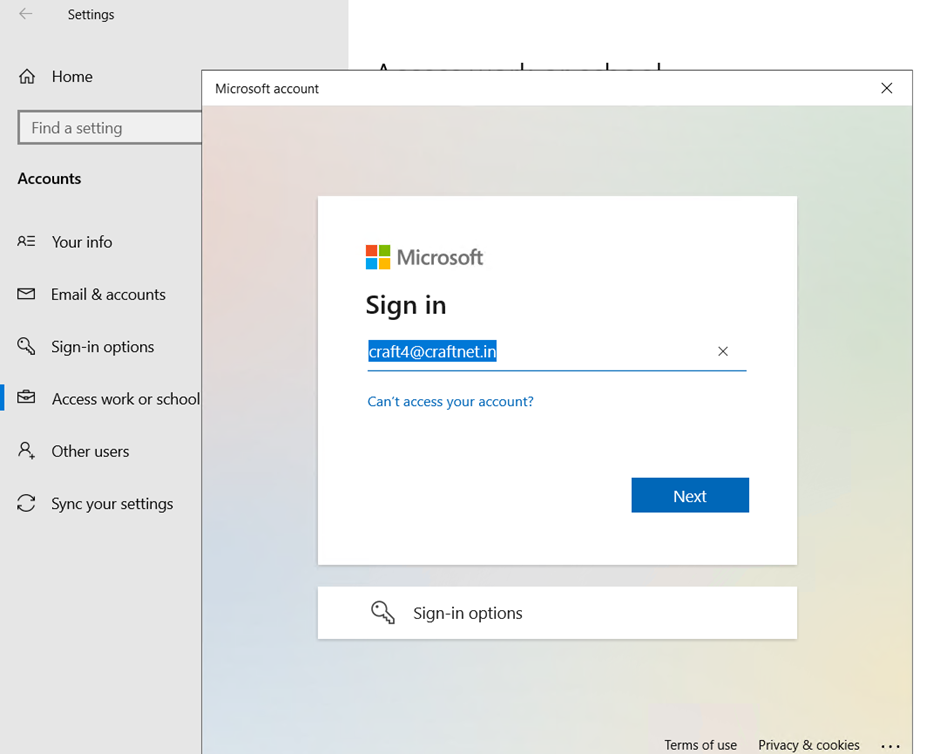This screenshot has width=940, height=754.
Task: Click the Other users person icon
Action: [x=26, y=450]
